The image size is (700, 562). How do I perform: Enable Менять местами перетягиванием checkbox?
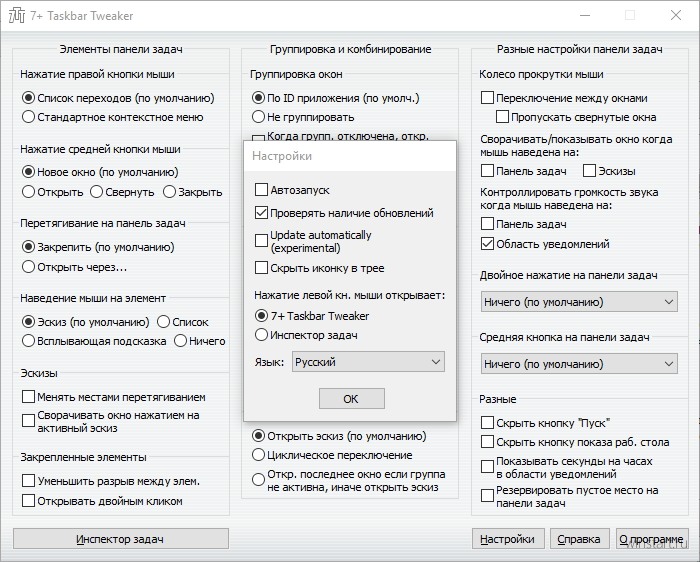[x=28, y=396]
